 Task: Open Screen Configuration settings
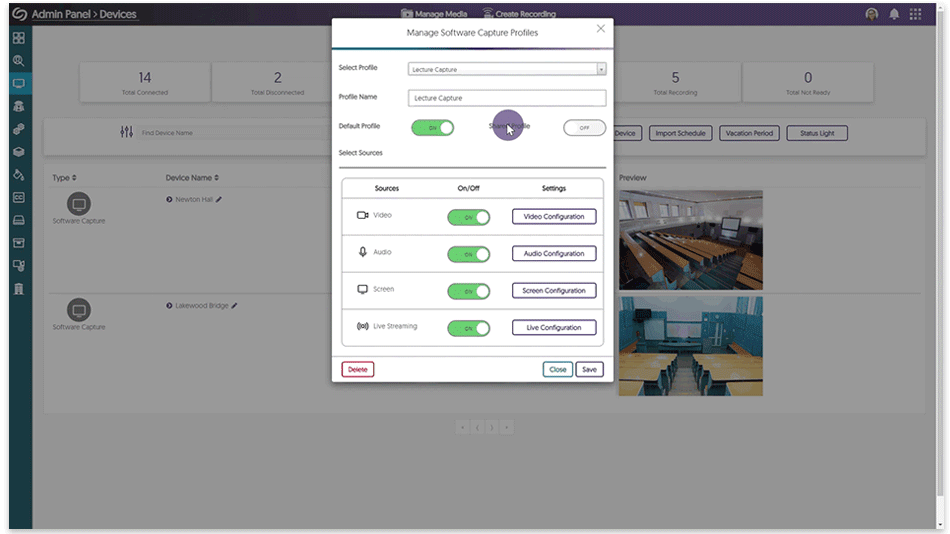point(554,290)
